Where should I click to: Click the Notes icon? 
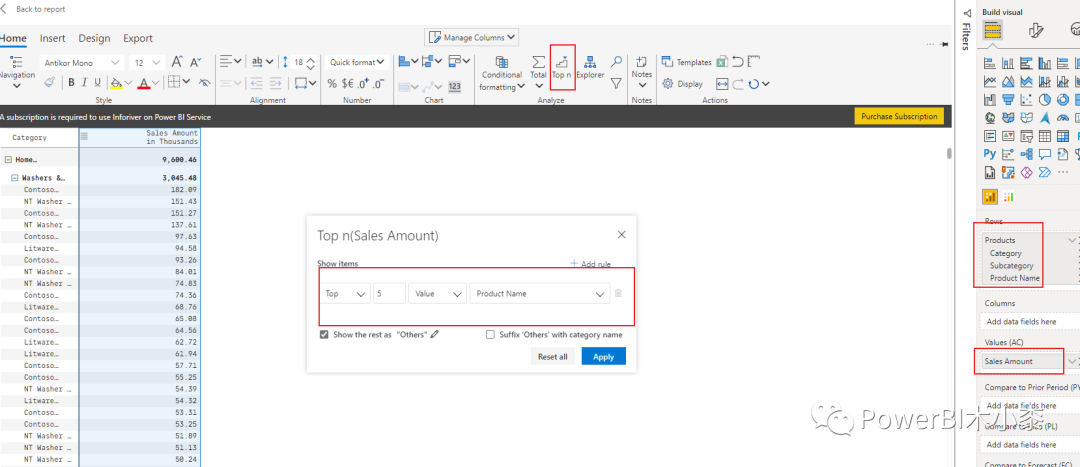tap(641, 62)
